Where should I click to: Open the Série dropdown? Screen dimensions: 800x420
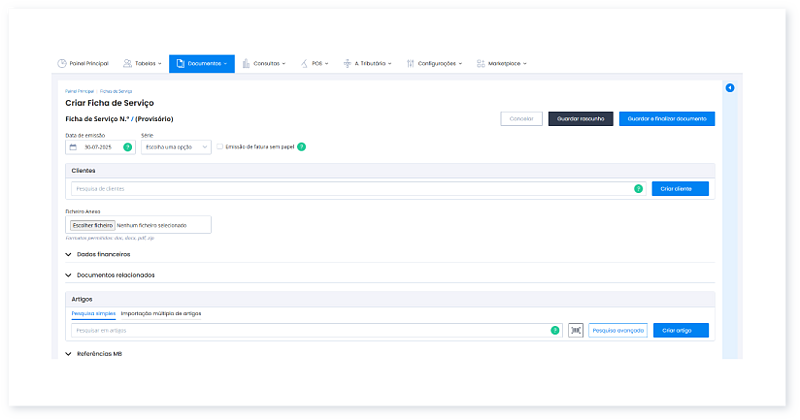click(x=176, y=147)
